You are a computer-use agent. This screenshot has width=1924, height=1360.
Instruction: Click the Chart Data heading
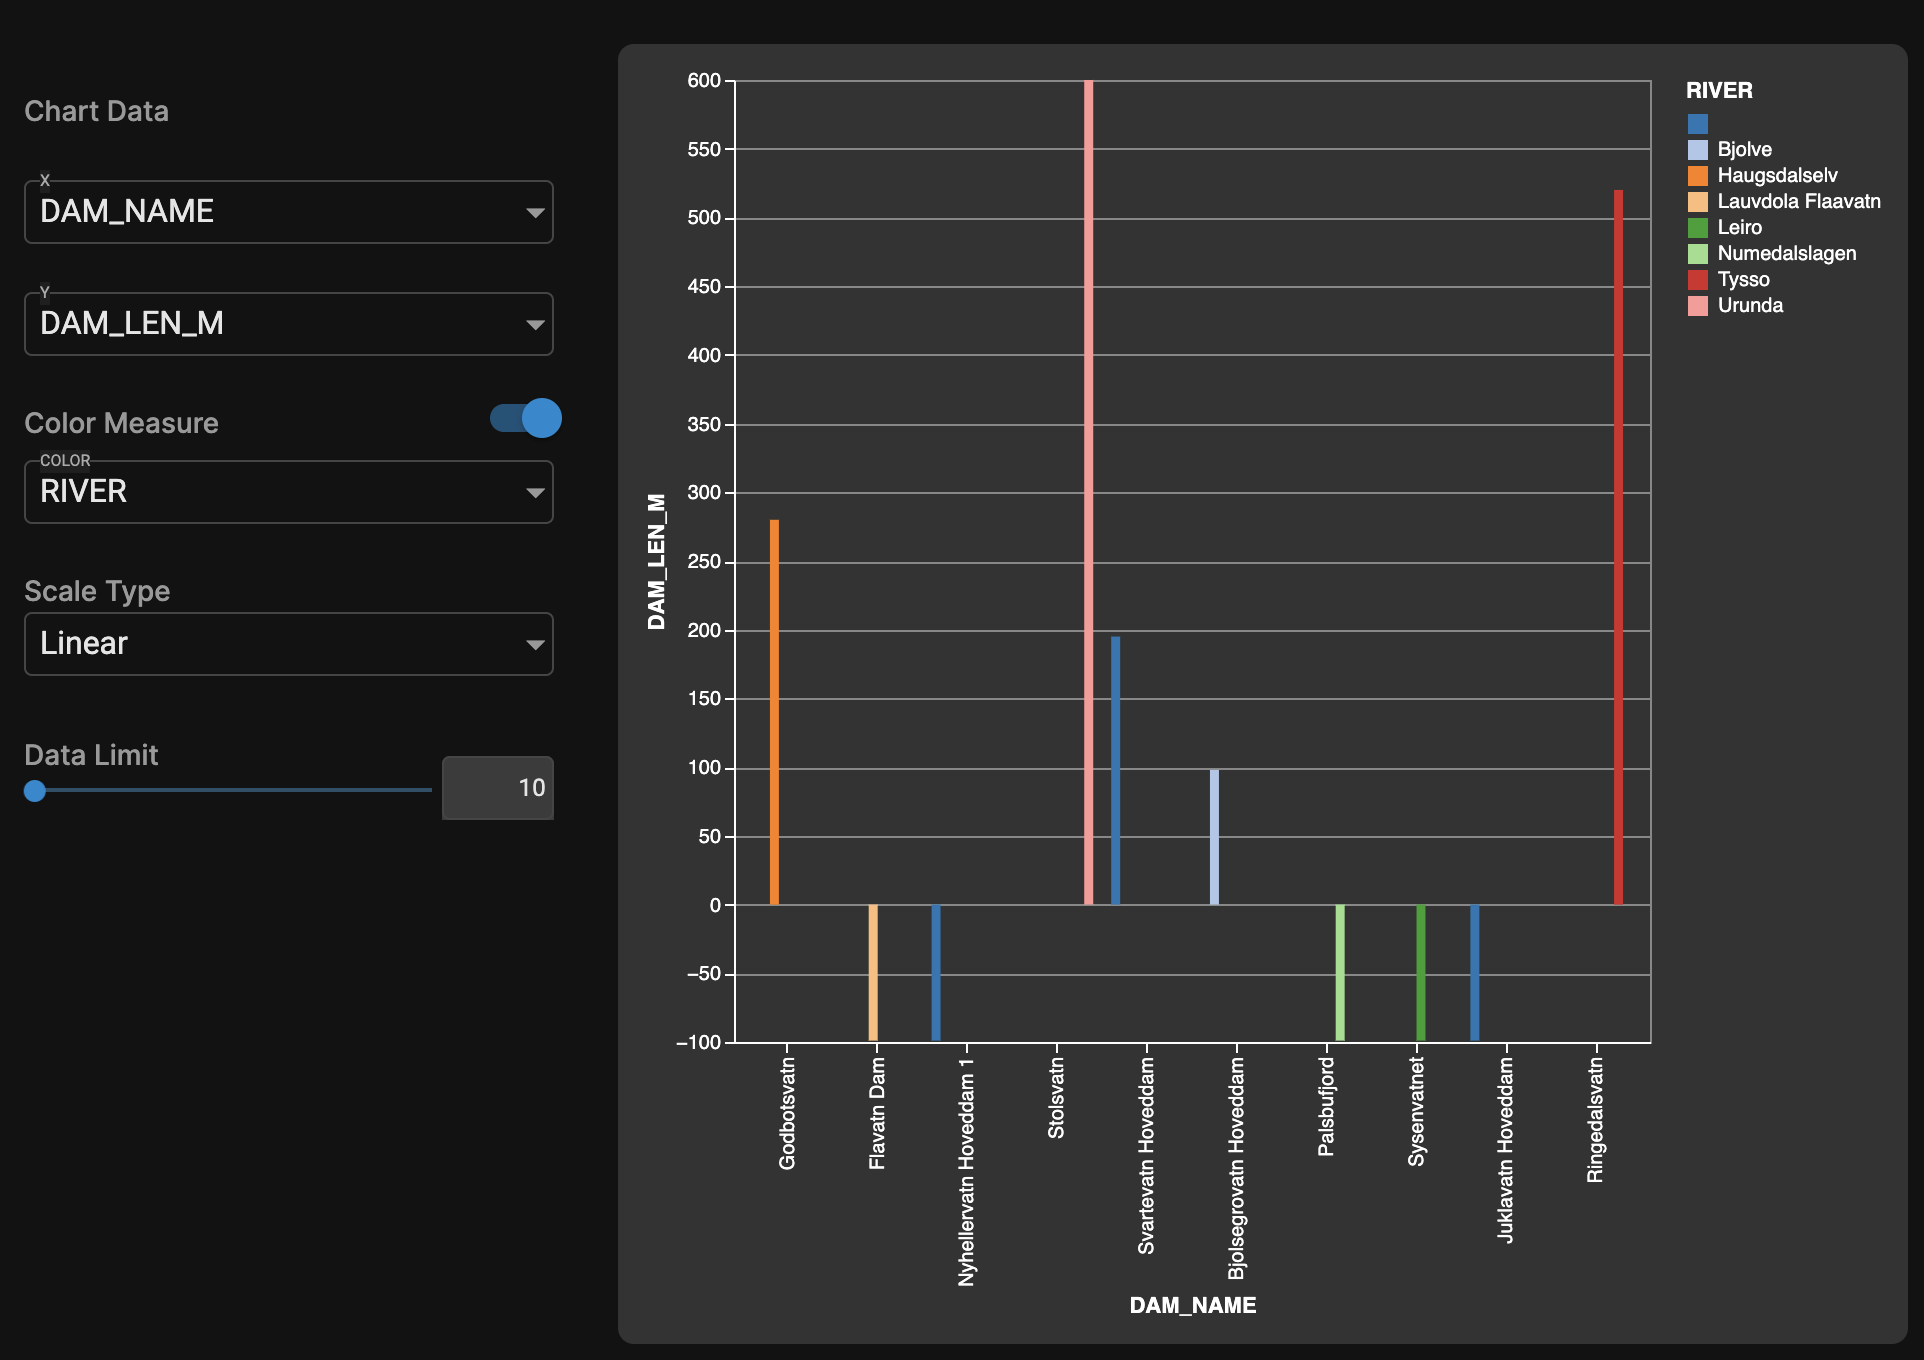[97, 111]
